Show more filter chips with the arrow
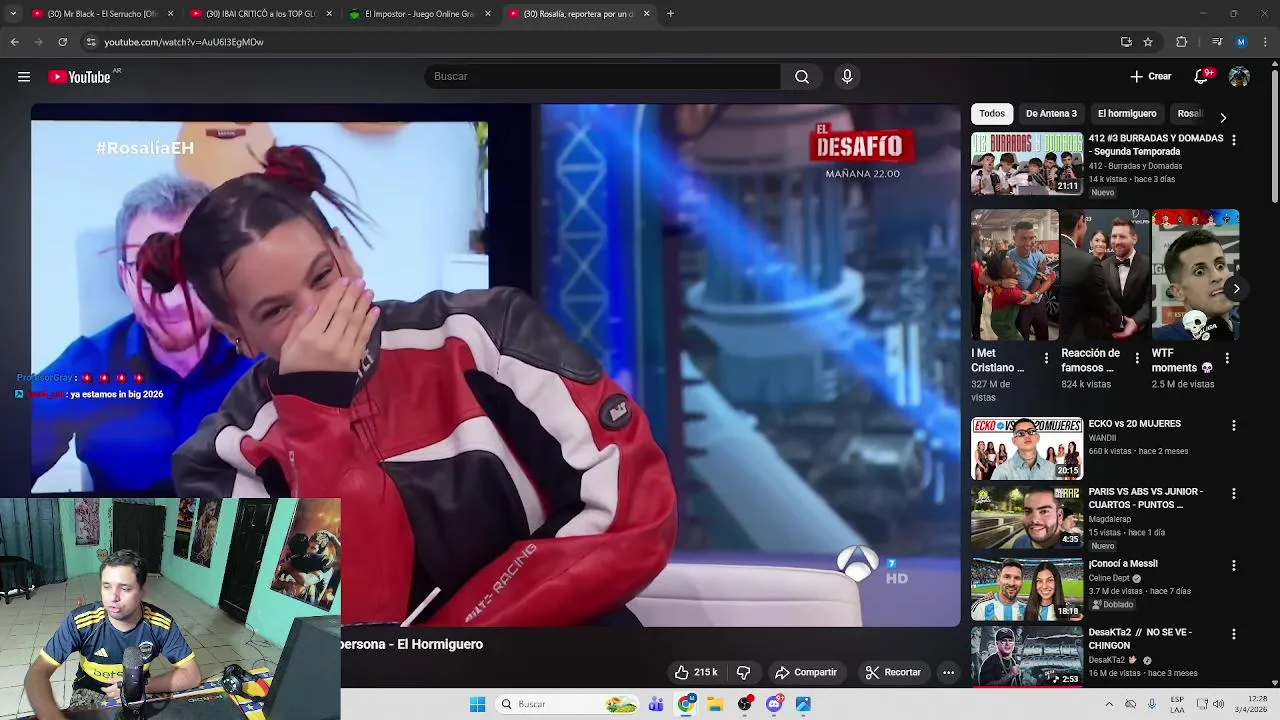Screen dimensions: 1280x720 click(x=1222, y=117)
